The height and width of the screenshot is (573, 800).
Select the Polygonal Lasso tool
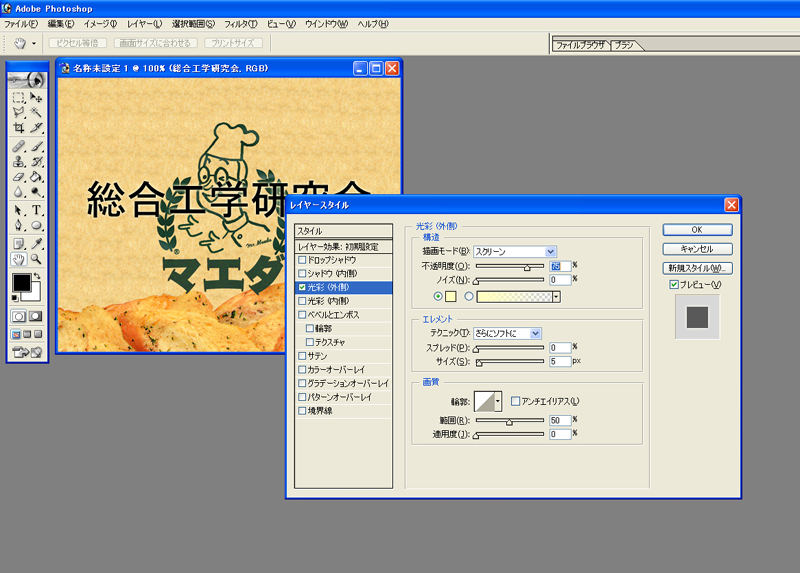coord(19,112)
